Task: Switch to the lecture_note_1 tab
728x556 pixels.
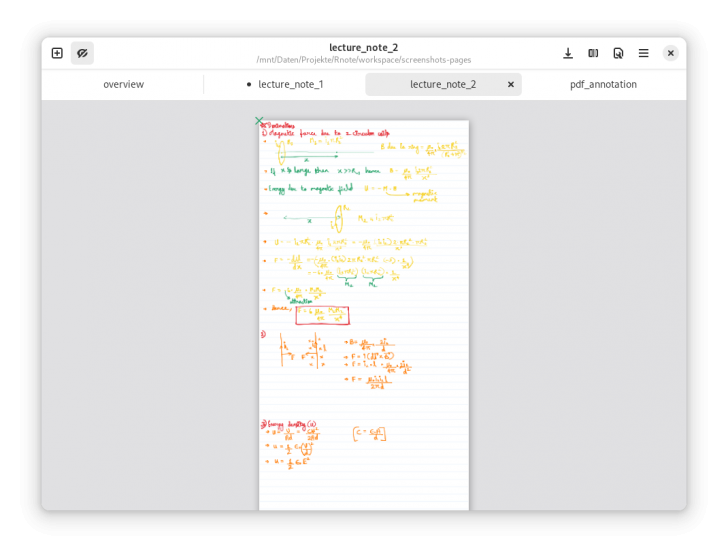Action: (285, 84)
